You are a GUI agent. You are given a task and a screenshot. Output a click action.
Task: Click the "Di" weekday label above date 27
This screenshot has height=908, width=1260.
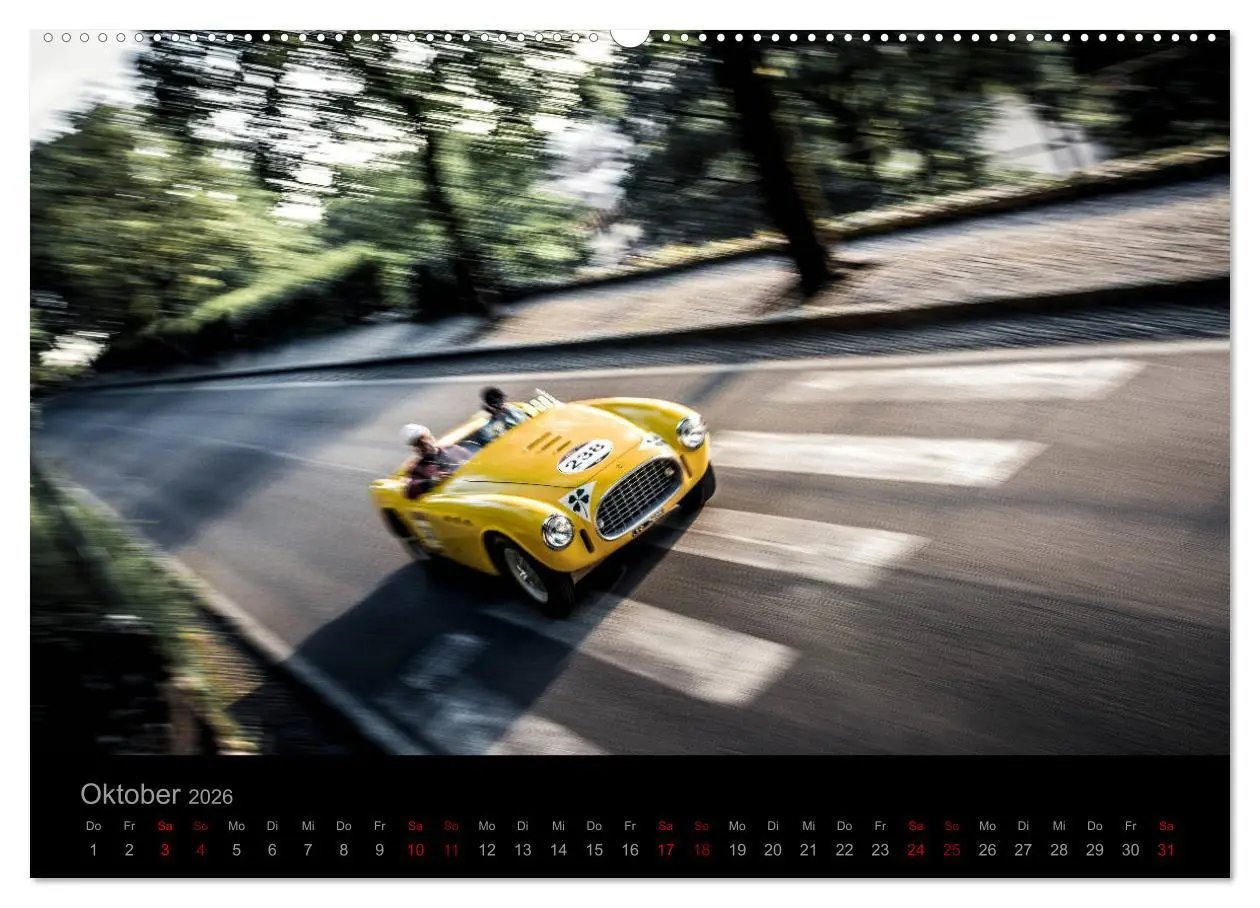[1023, 826]
